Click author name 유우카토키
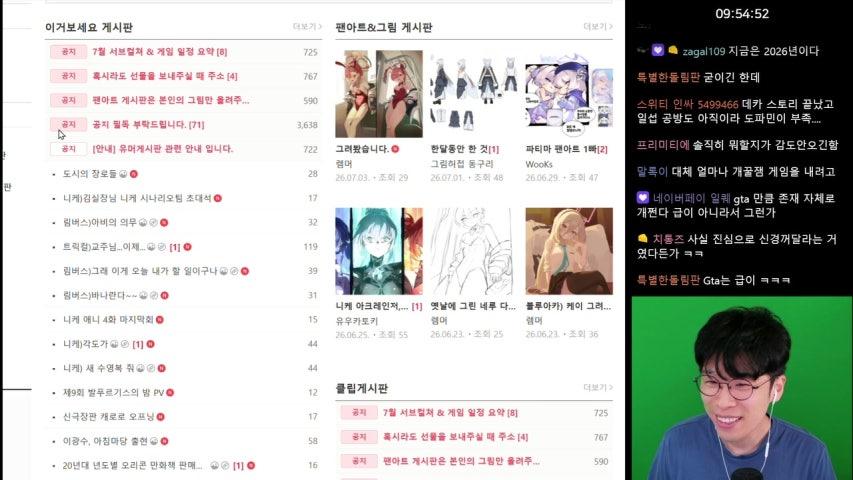 356,321
